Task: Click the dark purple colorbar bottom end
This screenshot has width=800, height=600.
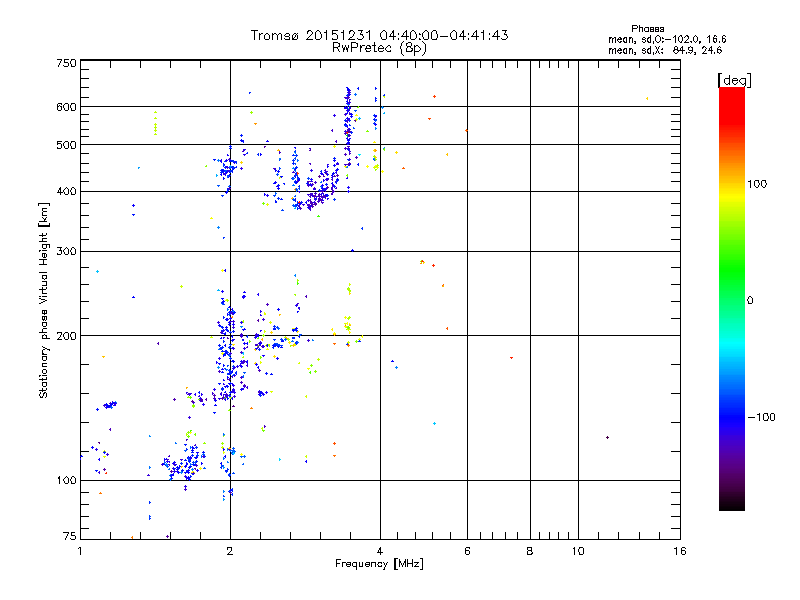Action: (732, 497)
